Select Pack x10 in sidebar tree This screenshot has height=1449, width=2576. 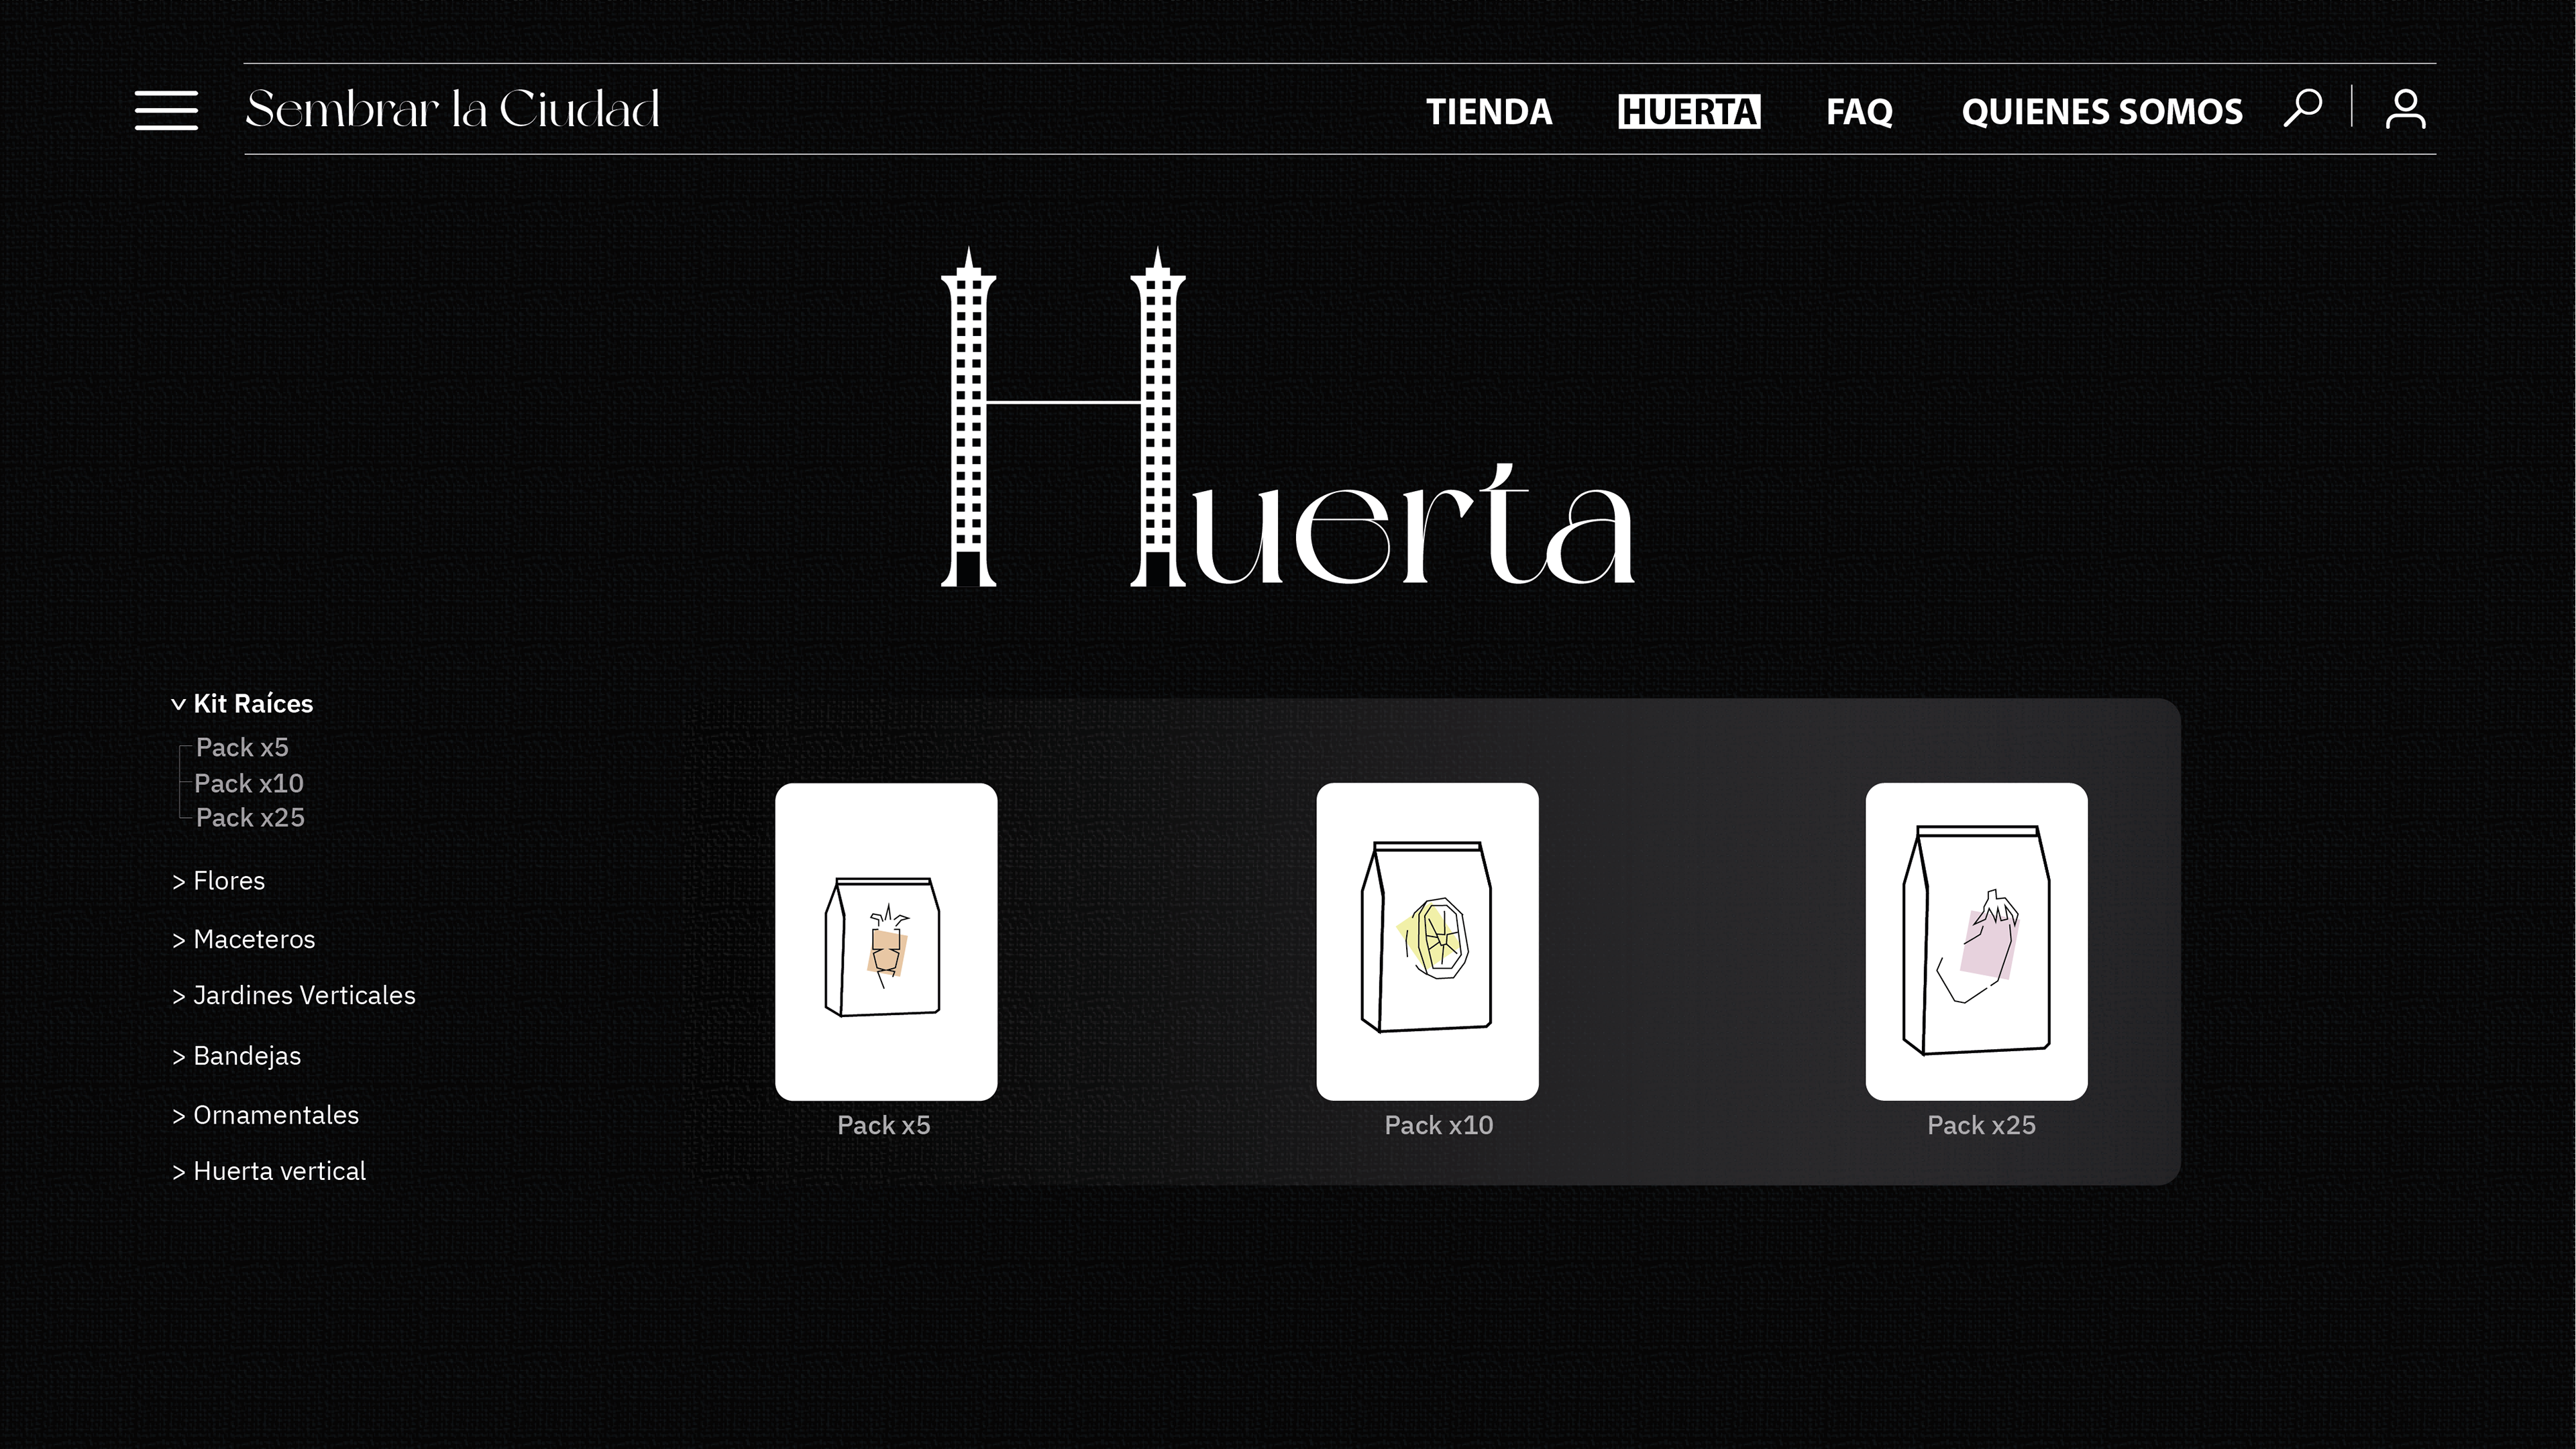pyautogui.click(x=249, y=783)
